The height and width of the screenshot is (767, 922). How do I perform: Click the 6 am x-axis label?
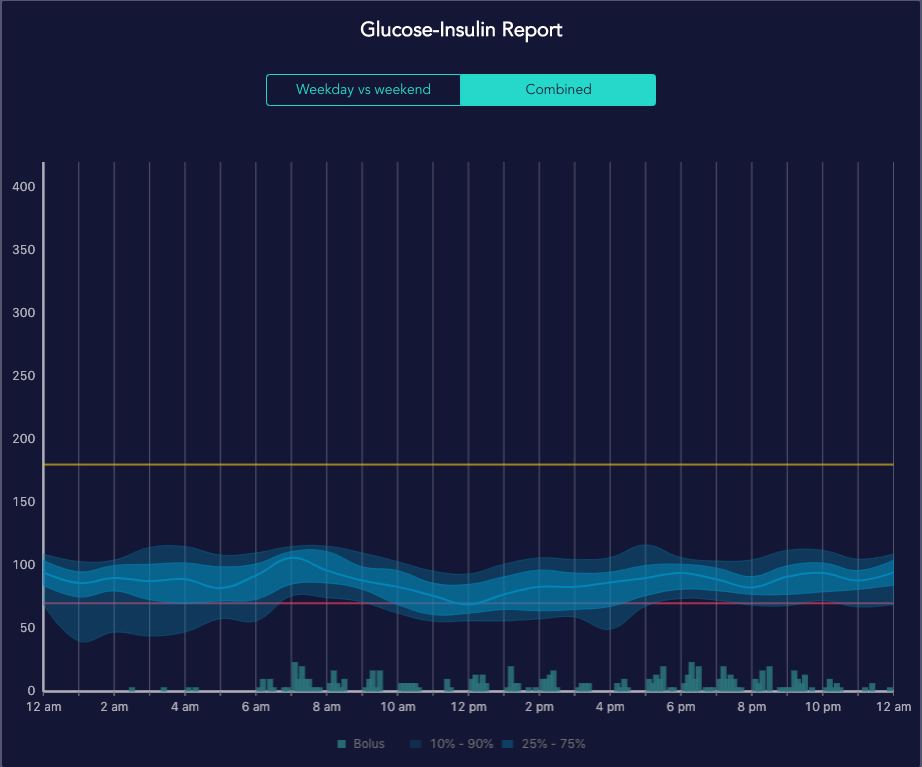pyautogui.click(x=256, y=706)
